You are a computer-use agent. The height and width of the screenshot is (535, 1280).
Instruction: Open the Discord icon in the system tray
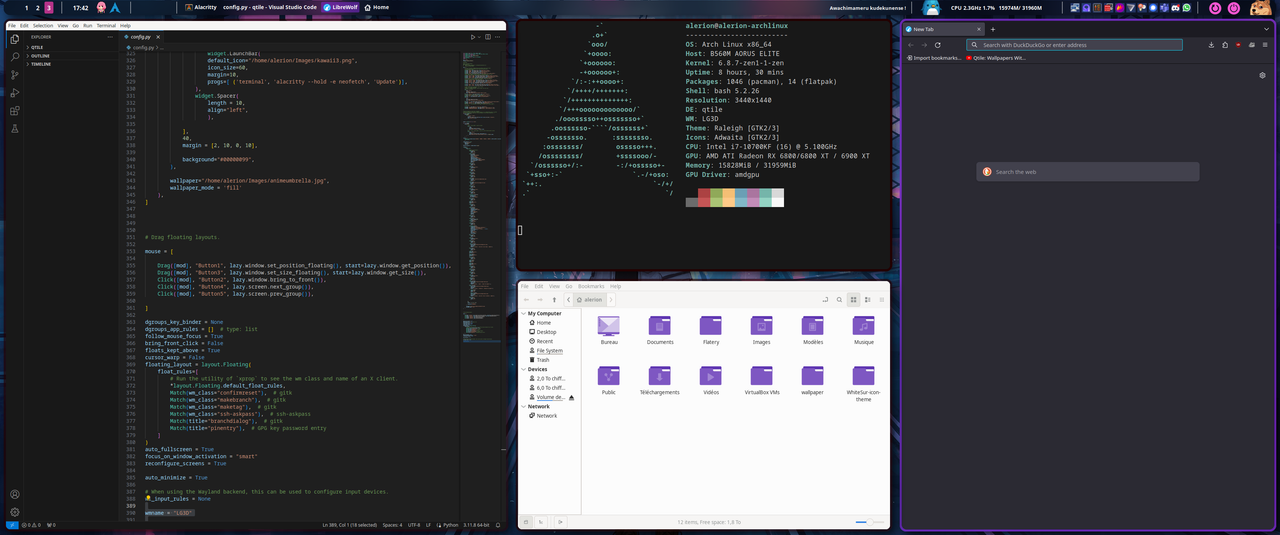click(1176, 8)
